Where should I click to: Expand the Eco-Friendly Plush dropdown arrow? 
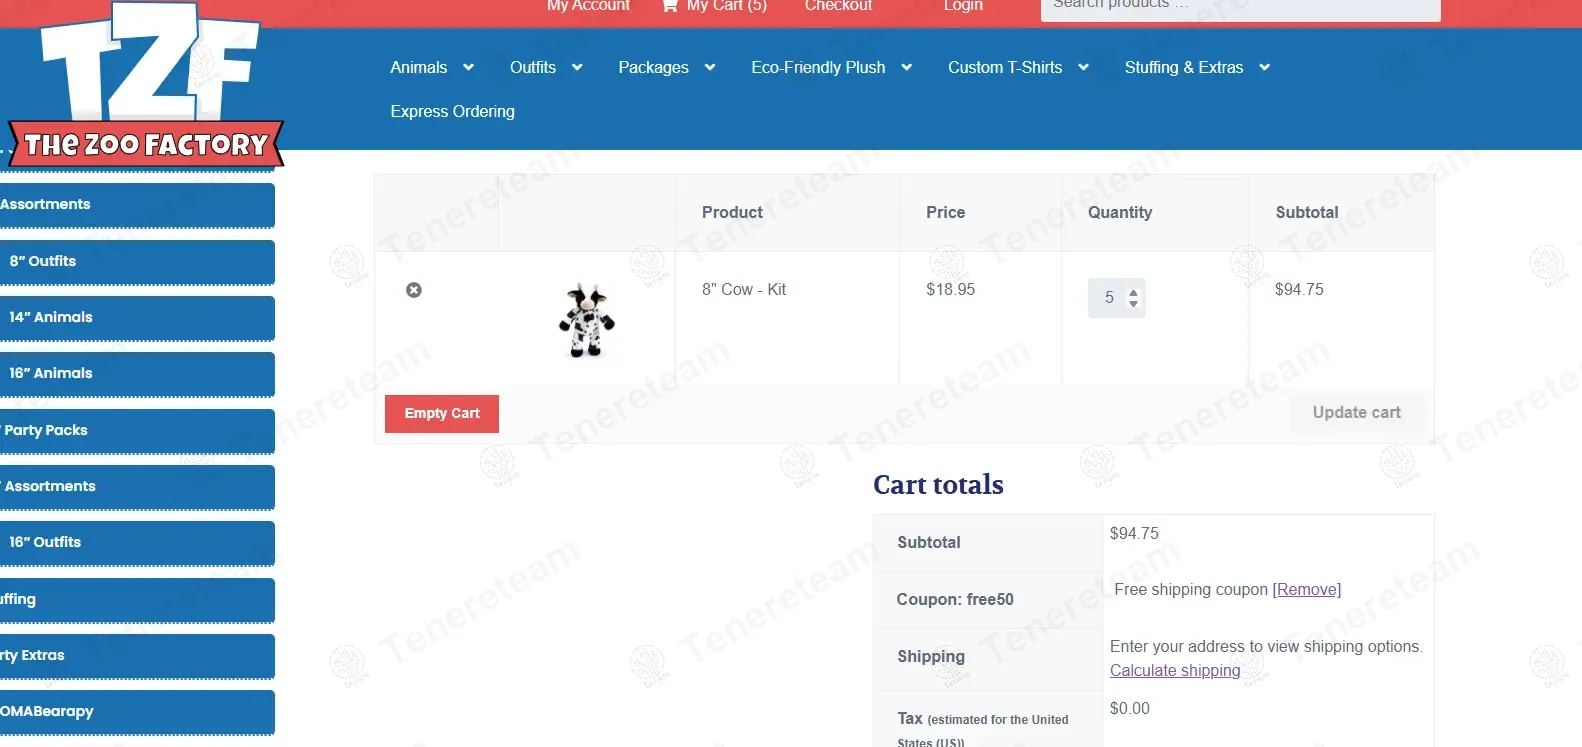907,67
